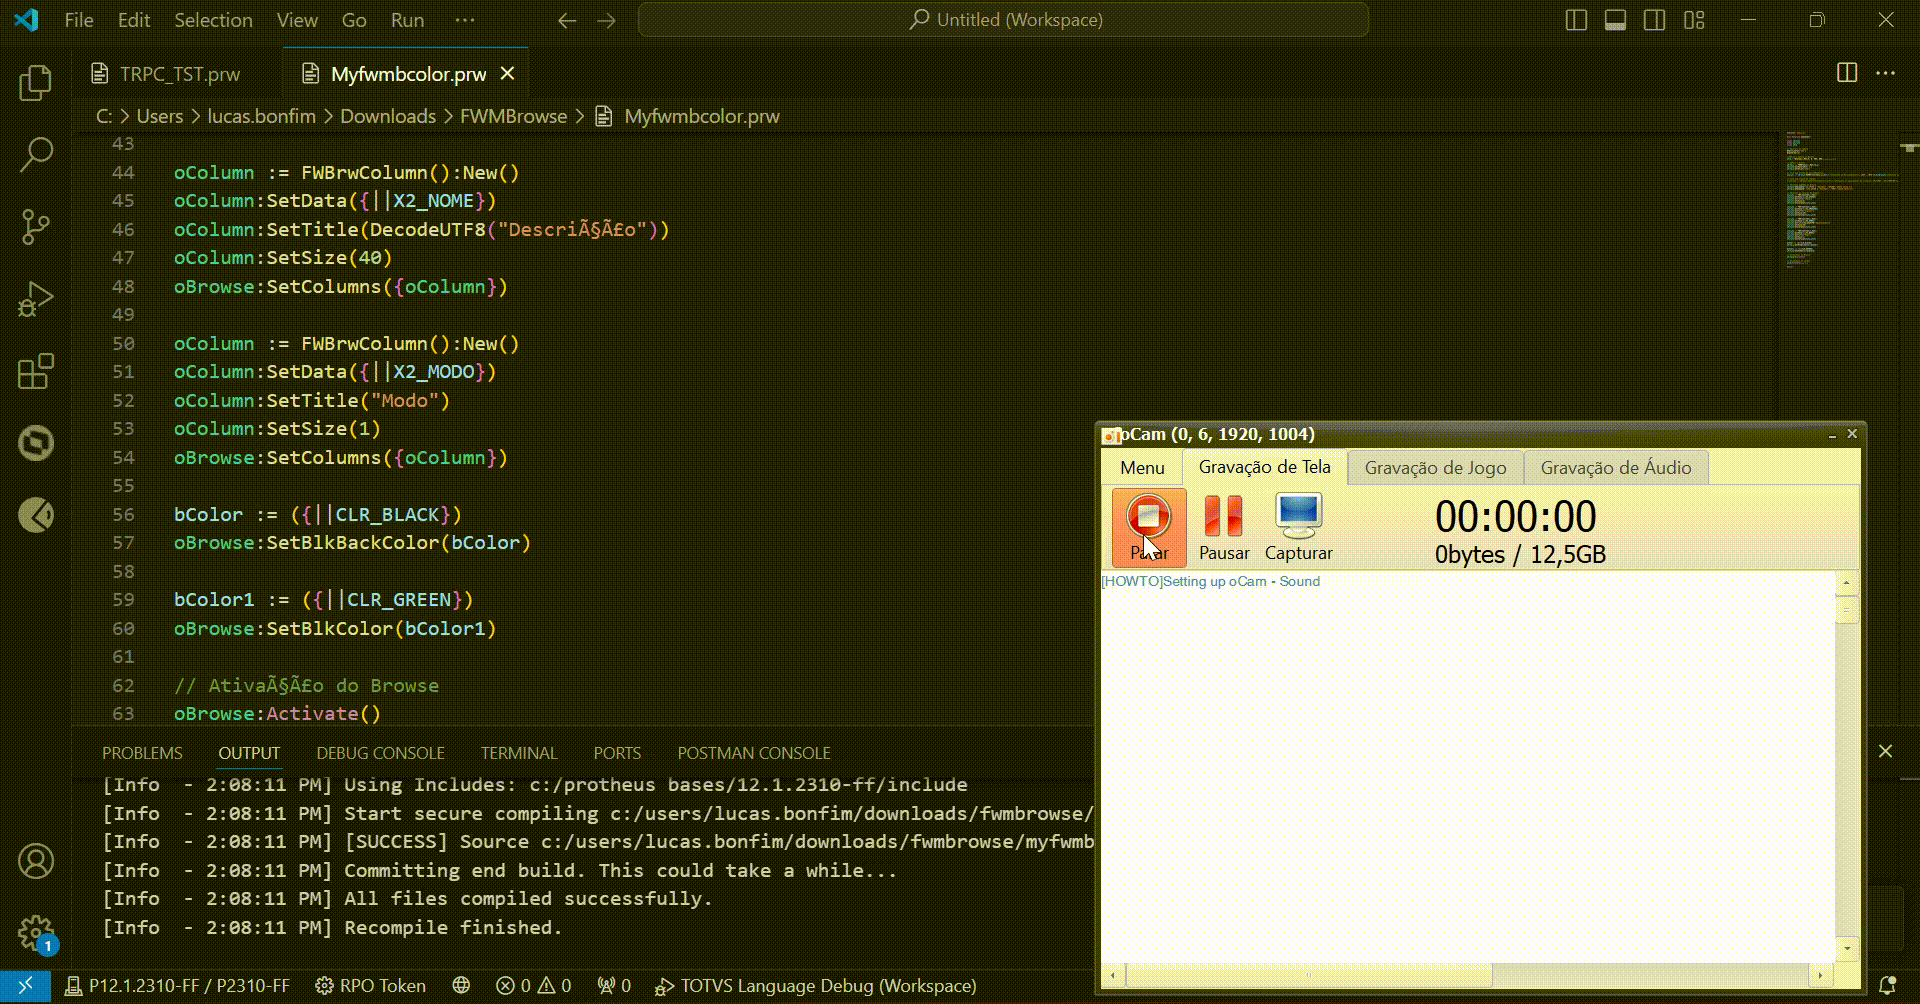
Task: Open the Source Control view
Action: point(36,226)
